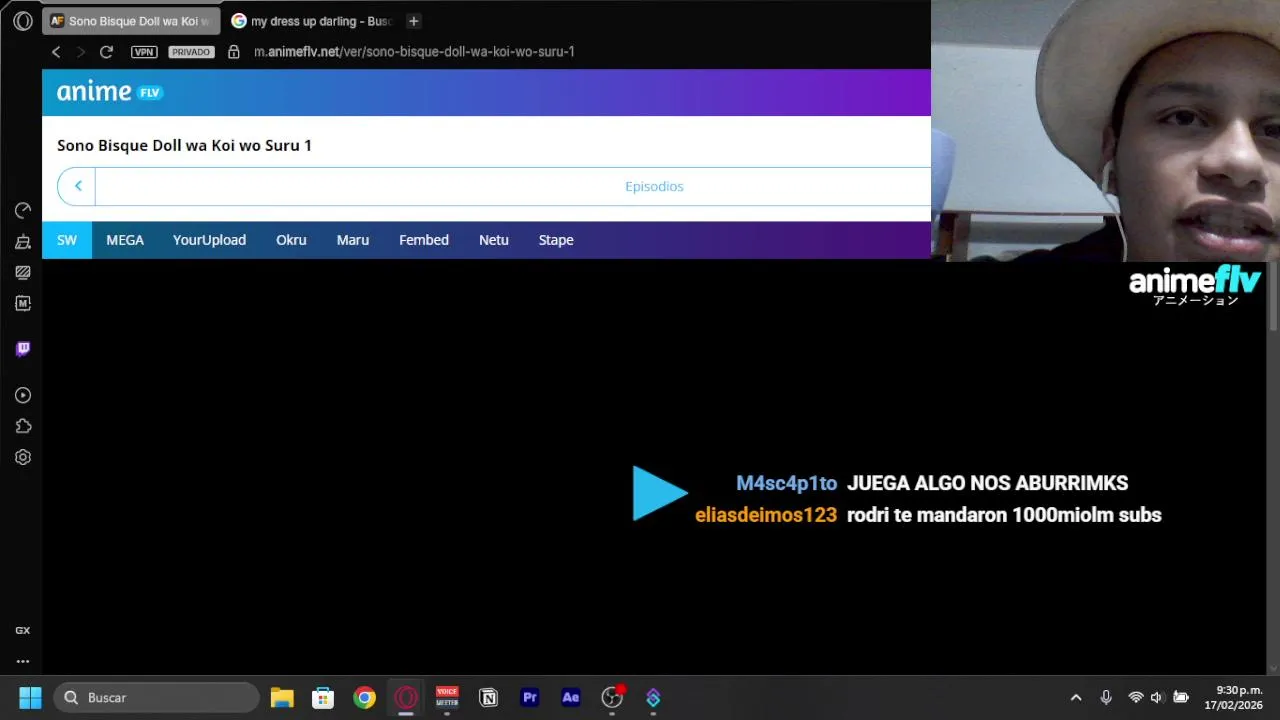Click the previous episode chevron button
Image resolution: width=1280 pixels, height=720 pixels.
click(77, 186)
